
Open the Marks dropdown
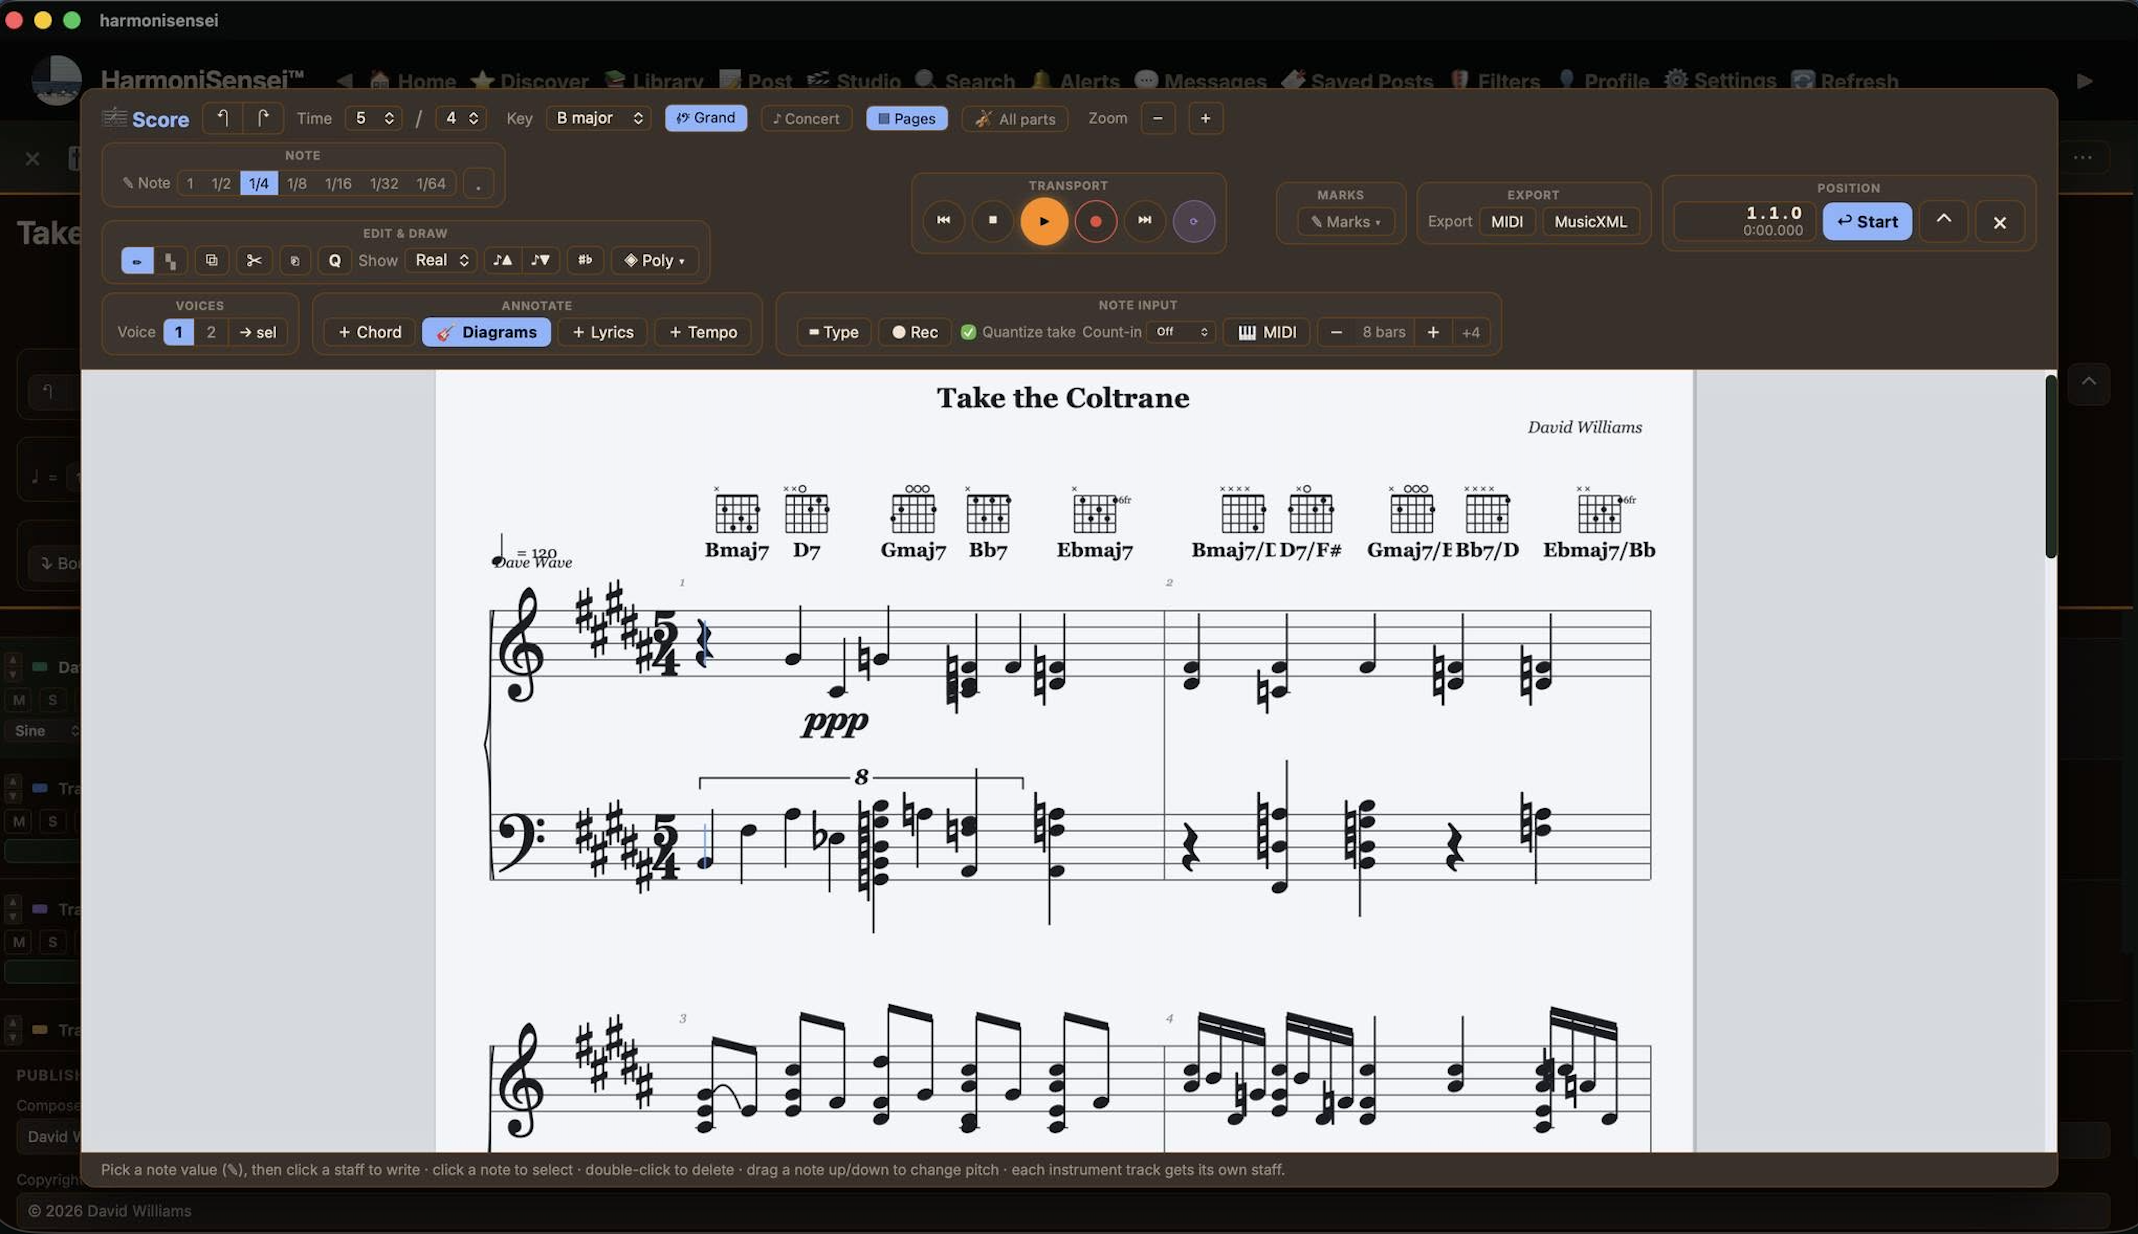click(x=1345, y=222)
